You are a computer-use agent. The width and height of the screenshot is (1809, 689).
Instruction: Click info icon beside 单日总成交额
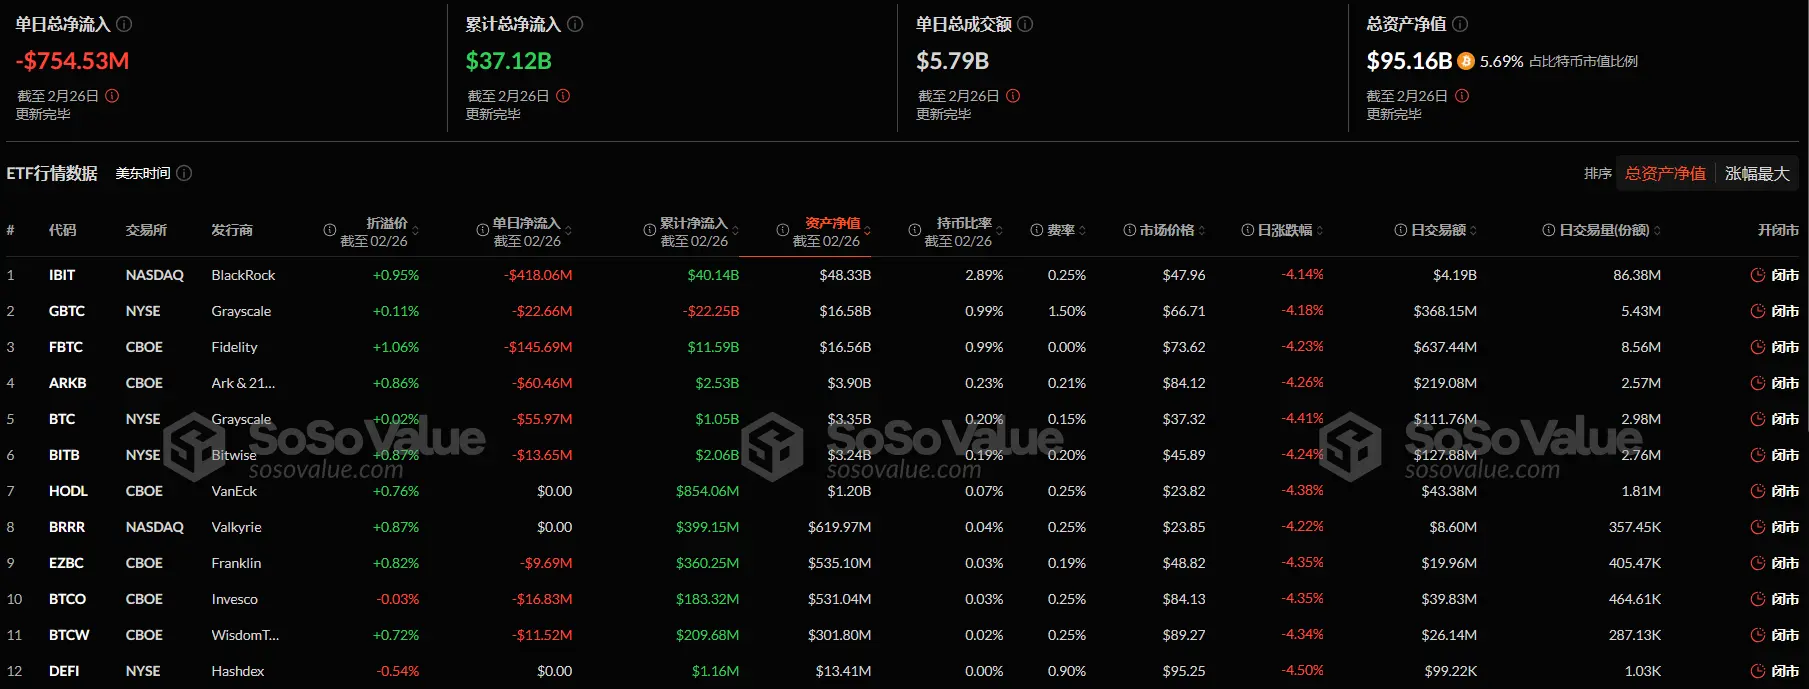(x=1025, y=24)
